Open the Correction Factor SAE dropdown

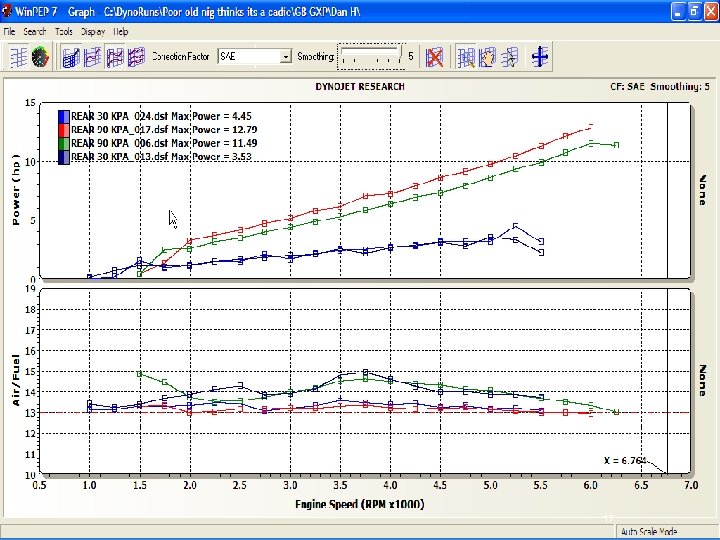286,56
